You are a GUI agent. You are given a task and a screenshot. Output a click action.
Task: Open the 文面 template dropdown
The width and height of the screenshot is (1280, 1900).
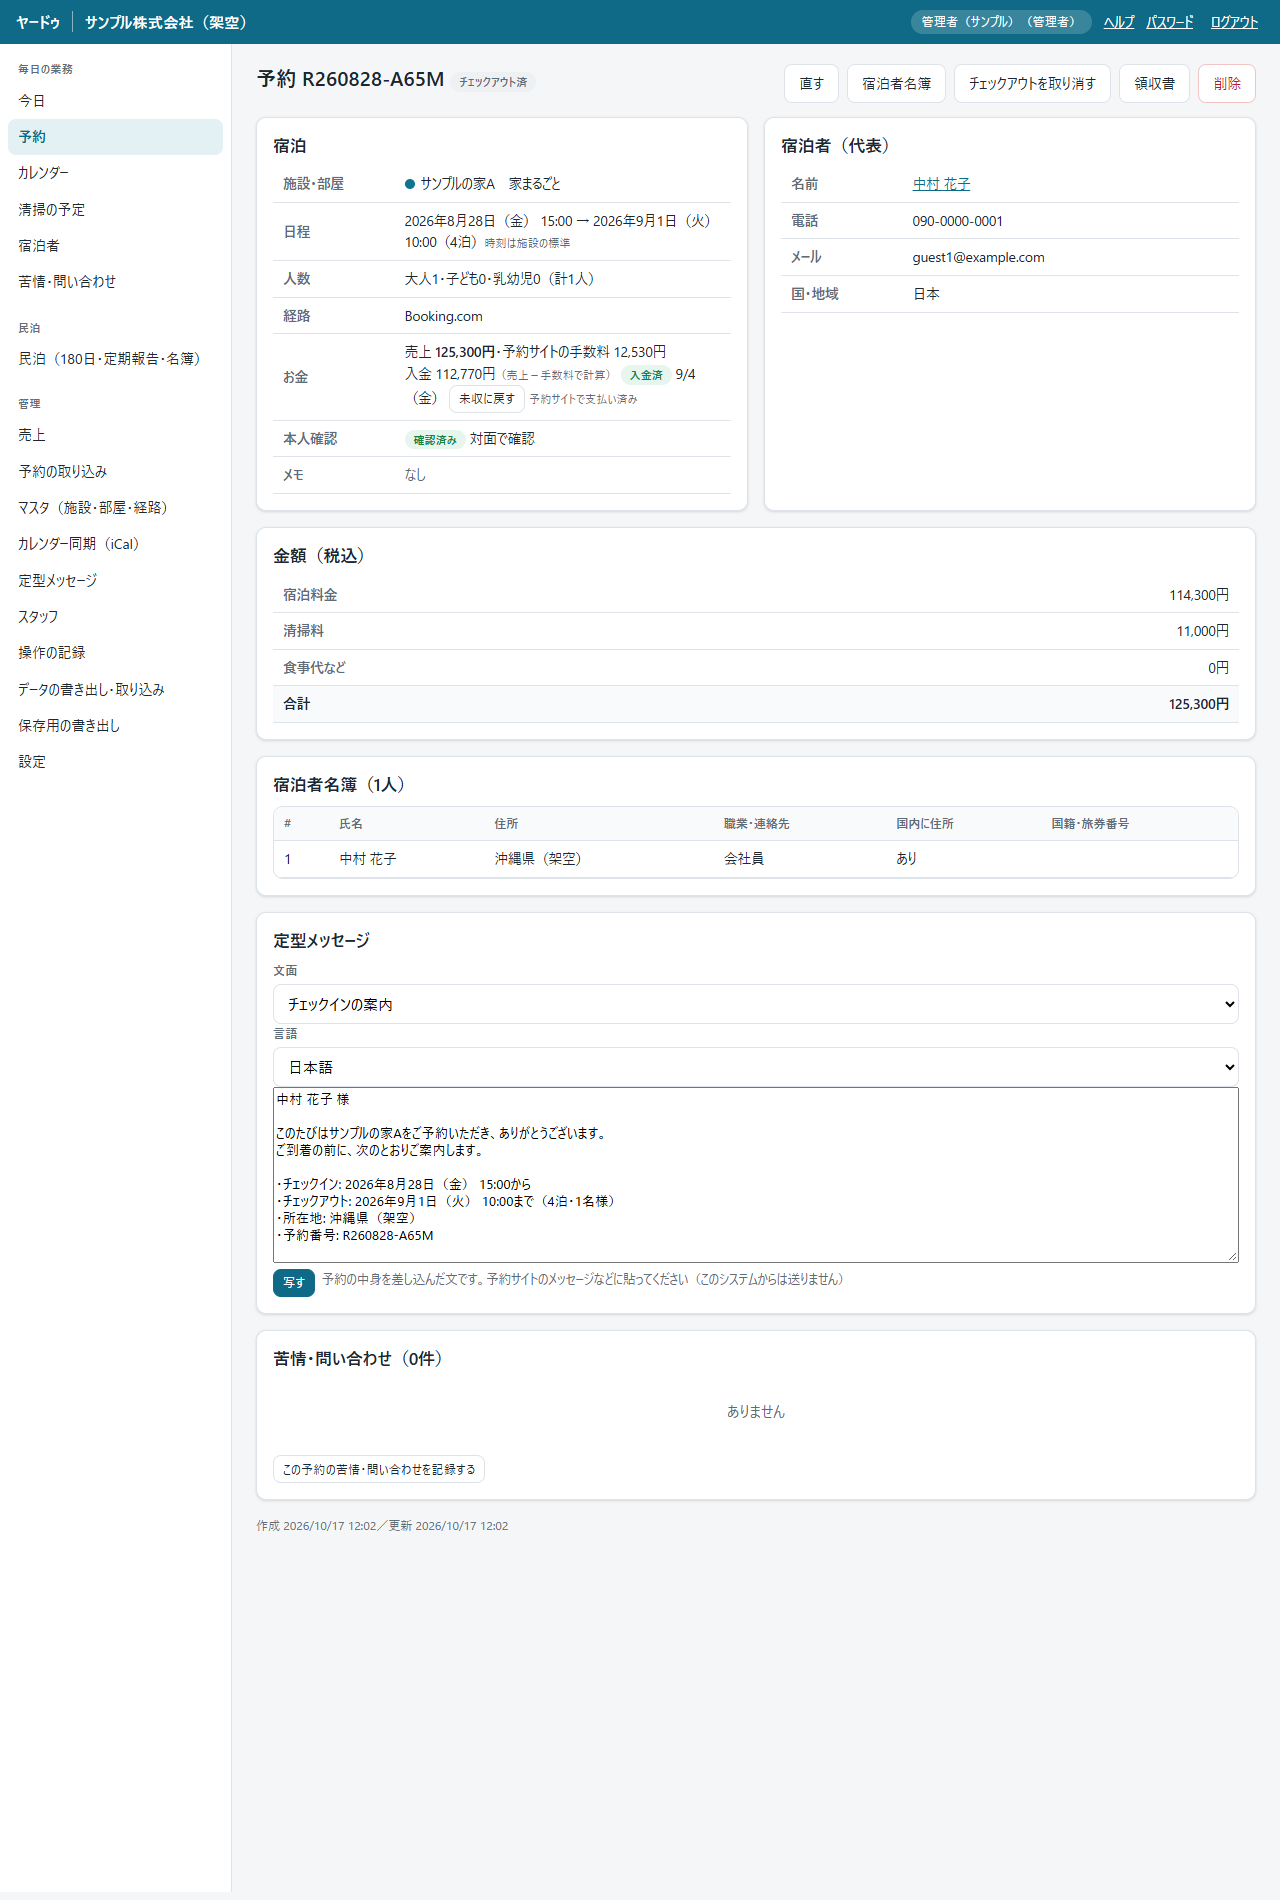click(x=755, y=1004)
